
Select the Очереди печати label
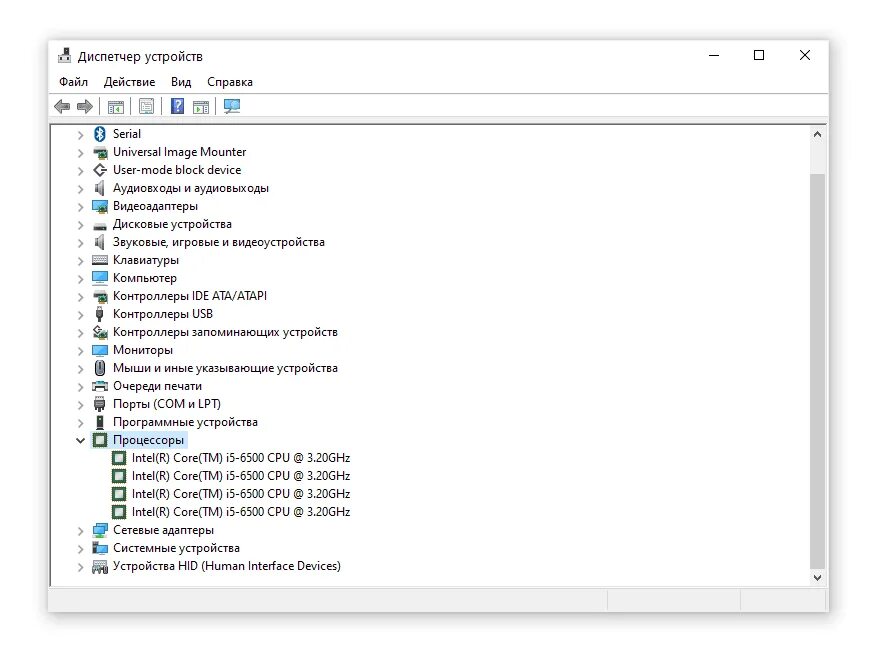point(157,386)
